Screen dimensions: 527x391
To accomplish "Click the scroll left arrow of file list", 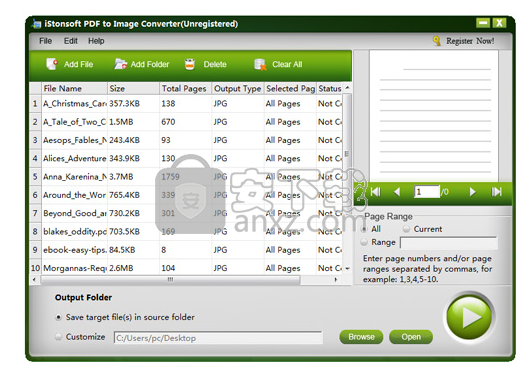I will [x=34, y=279].
